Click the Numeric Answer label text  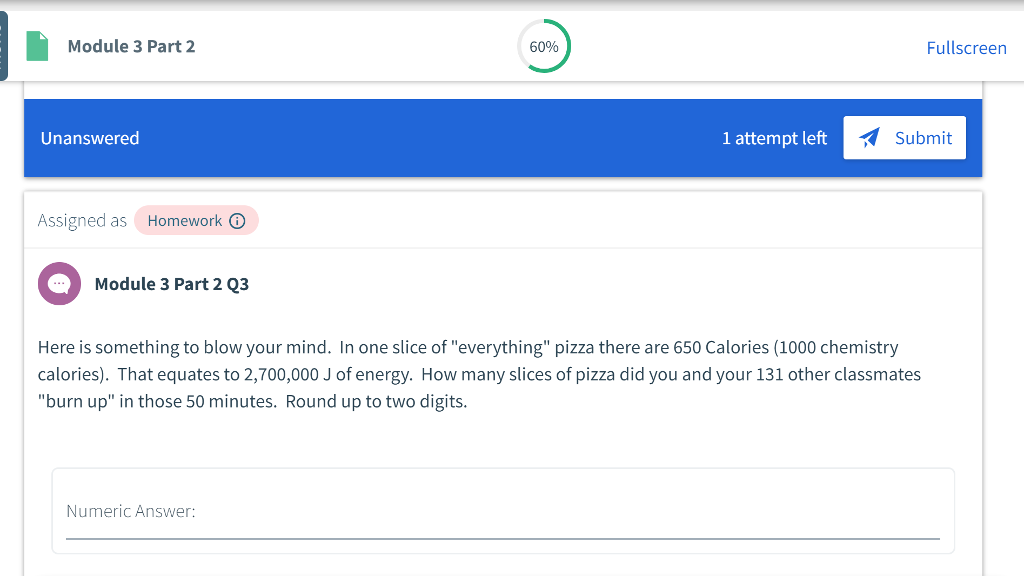point(131,511)
